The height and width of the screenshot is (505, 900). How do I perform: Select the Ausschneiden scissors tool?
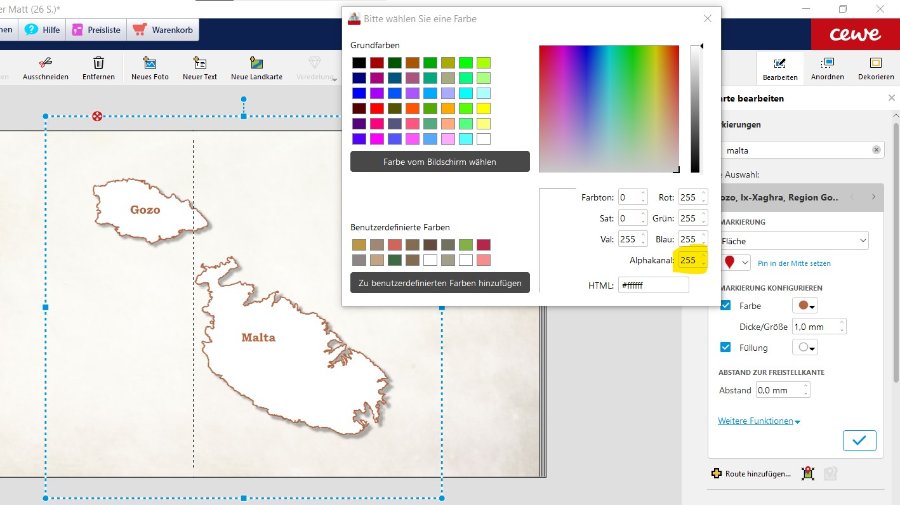click(x=45, y=68)
